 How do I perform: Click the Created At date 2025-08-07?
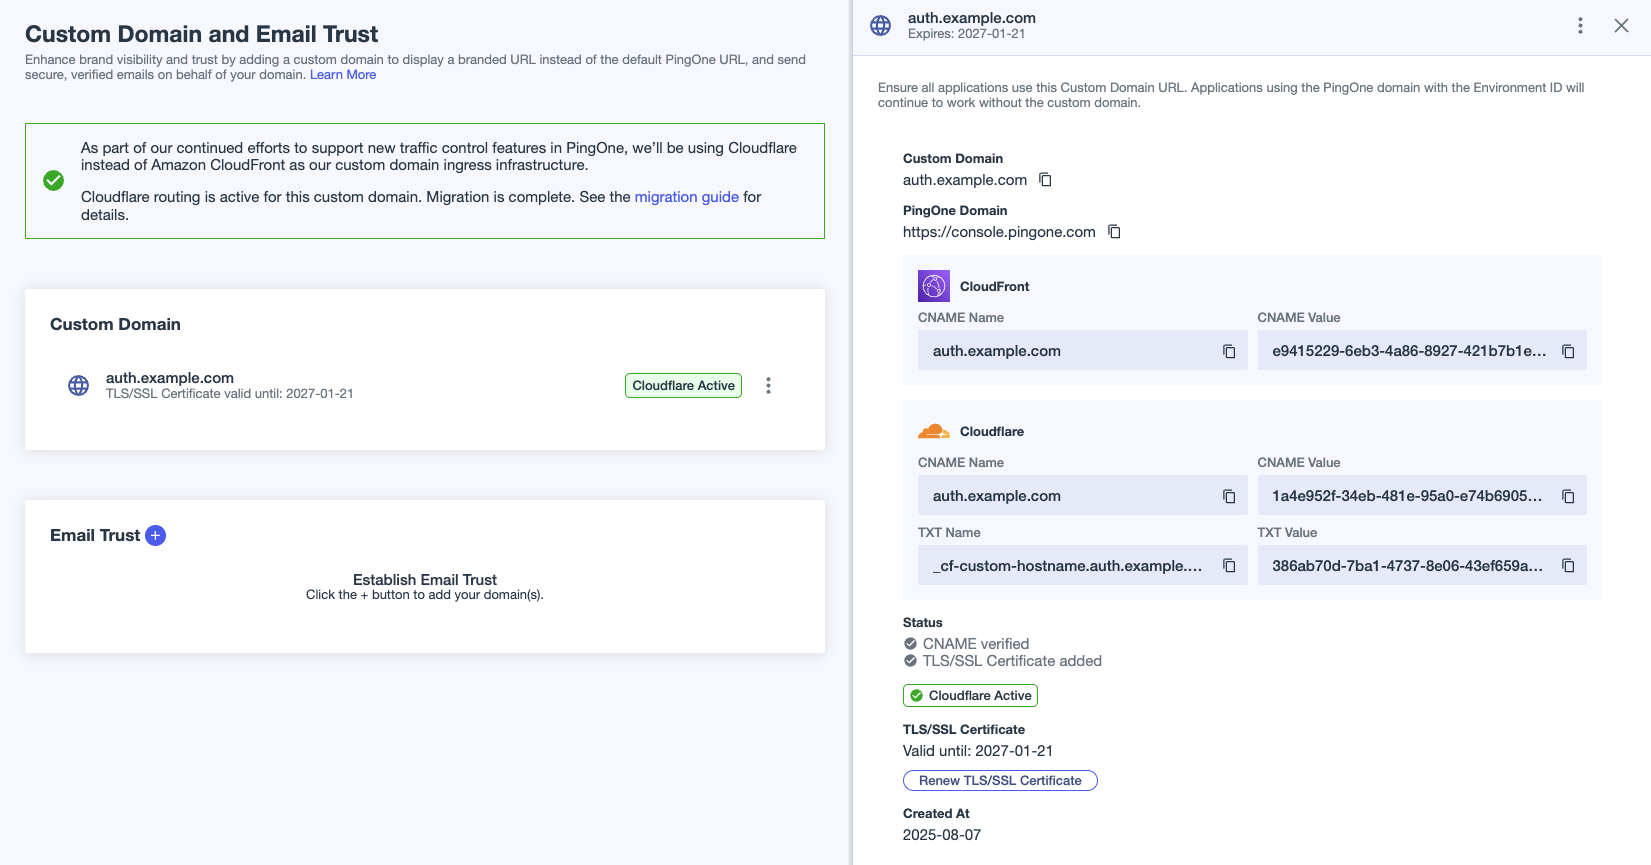pyautogui.click(x=942, y=835)
